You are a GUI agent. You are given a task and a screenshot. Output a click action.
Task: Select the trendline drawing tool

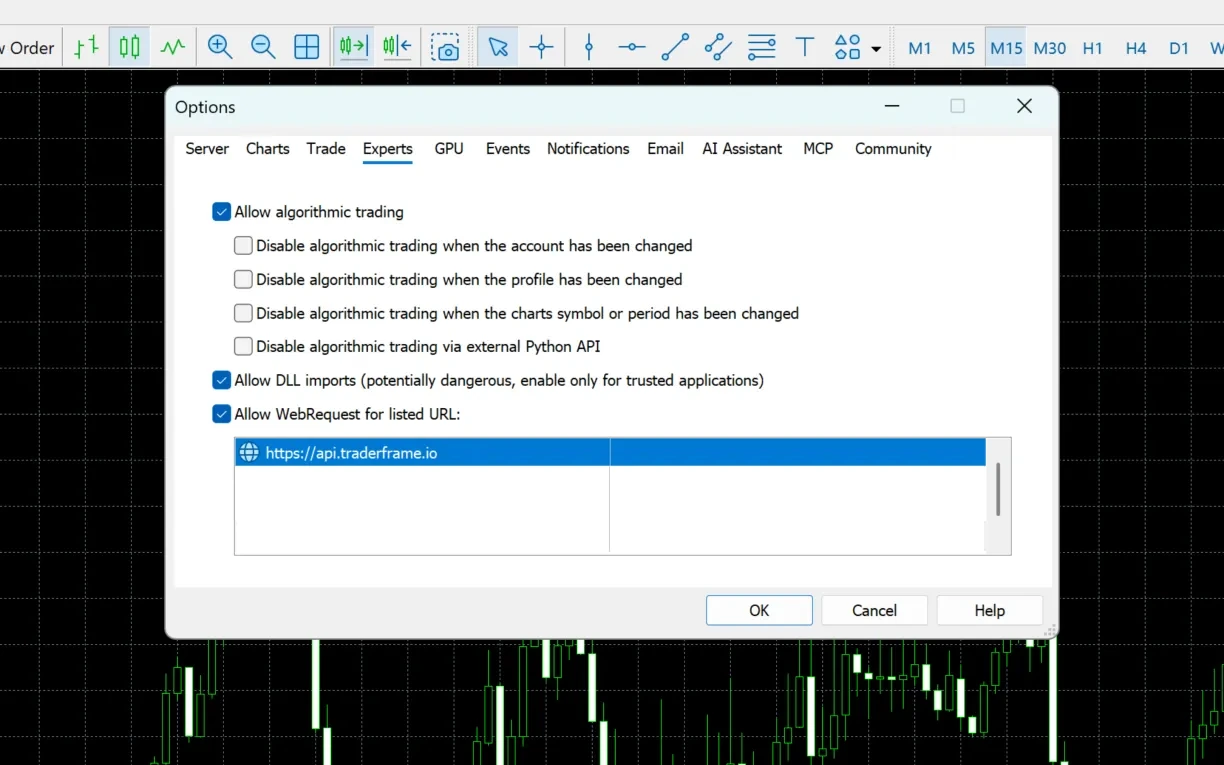pyautogui.click(x=675, y=47)
